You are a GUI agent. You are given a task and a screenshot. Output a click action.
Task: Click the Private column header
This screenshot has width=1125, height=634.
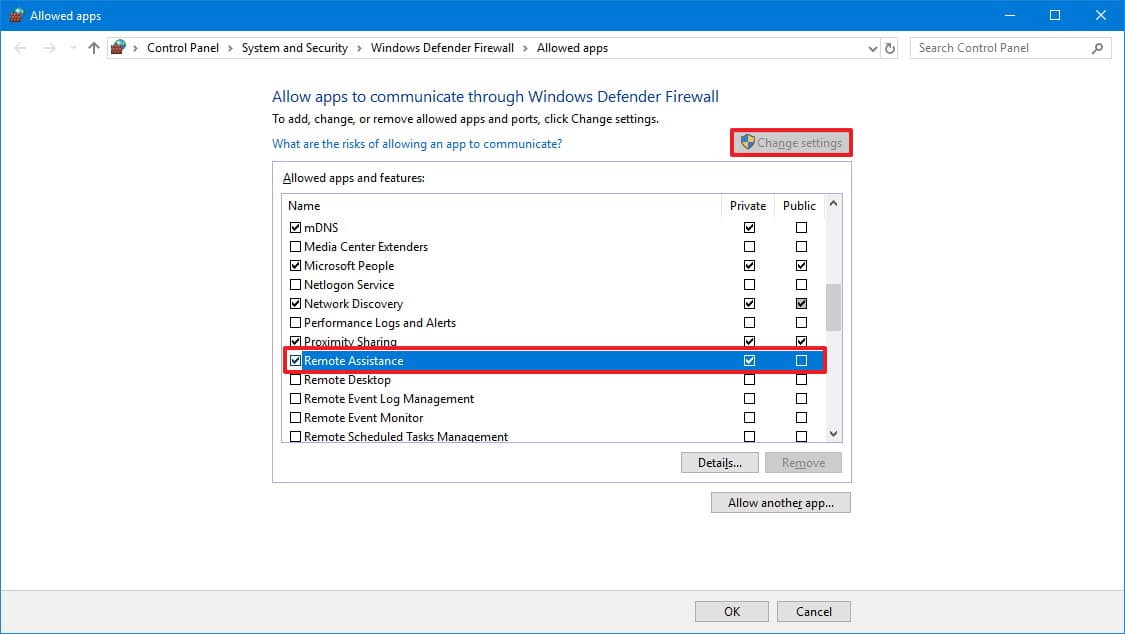point(748,206)
